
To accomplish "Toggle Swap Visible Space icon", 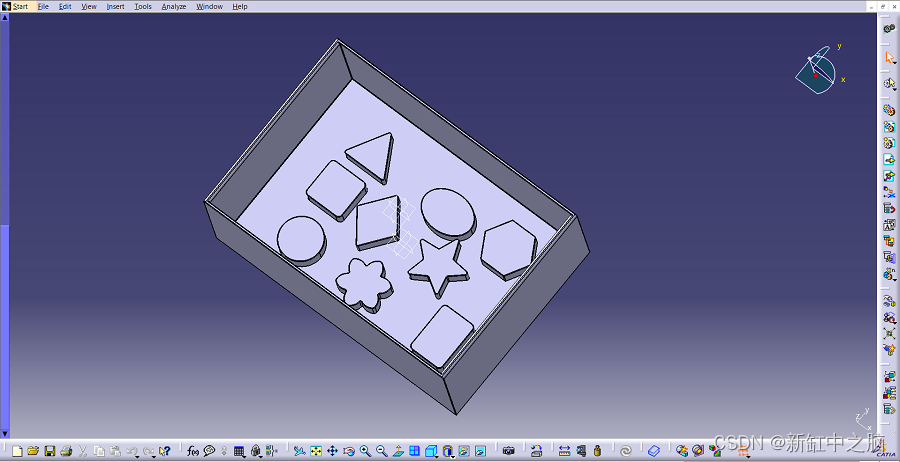I will click(480, 451).
